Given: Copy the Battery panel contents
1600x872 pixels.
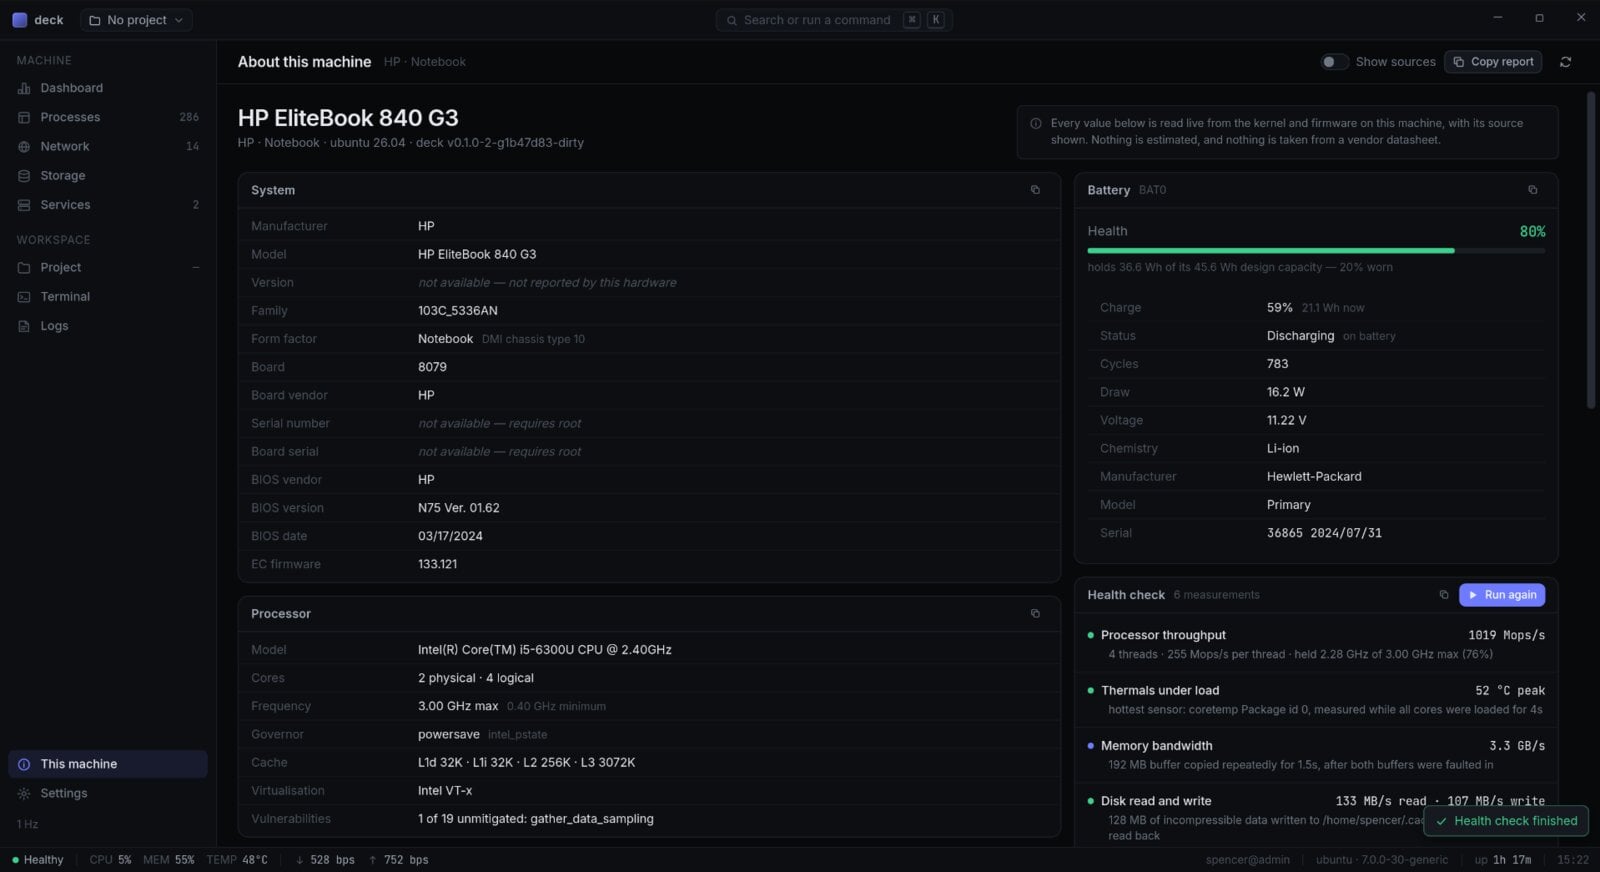Looking at the screenshot, I should pyautogui.click(x=1532, y=190).
